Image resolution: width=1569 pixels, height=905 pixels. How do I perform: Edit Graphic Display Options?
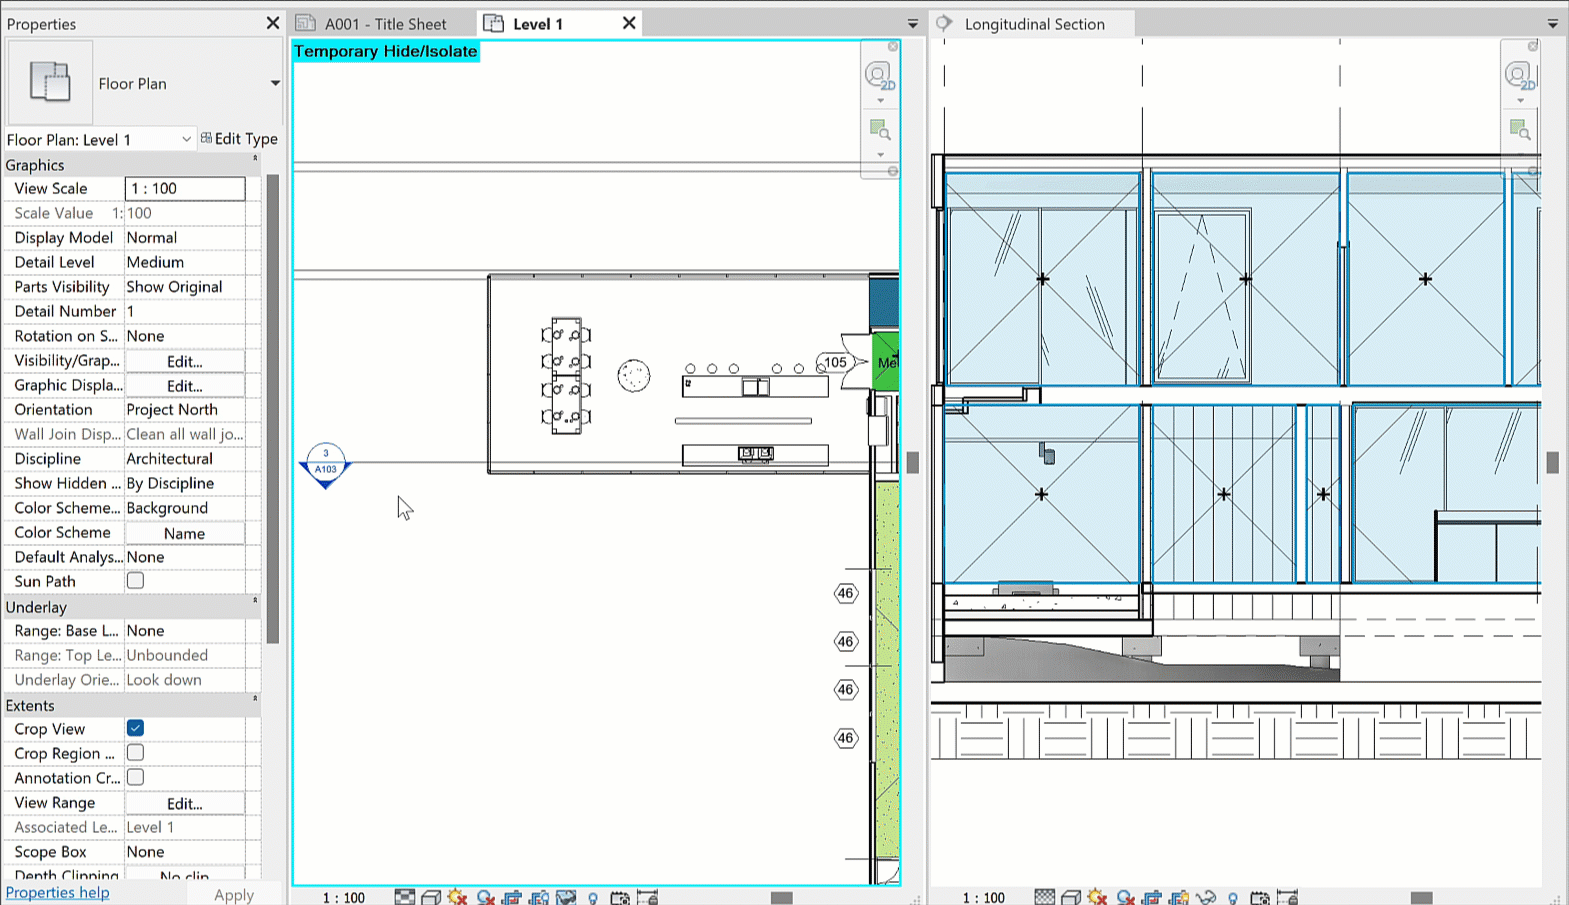pyautogui.click(x=185, y=386)
